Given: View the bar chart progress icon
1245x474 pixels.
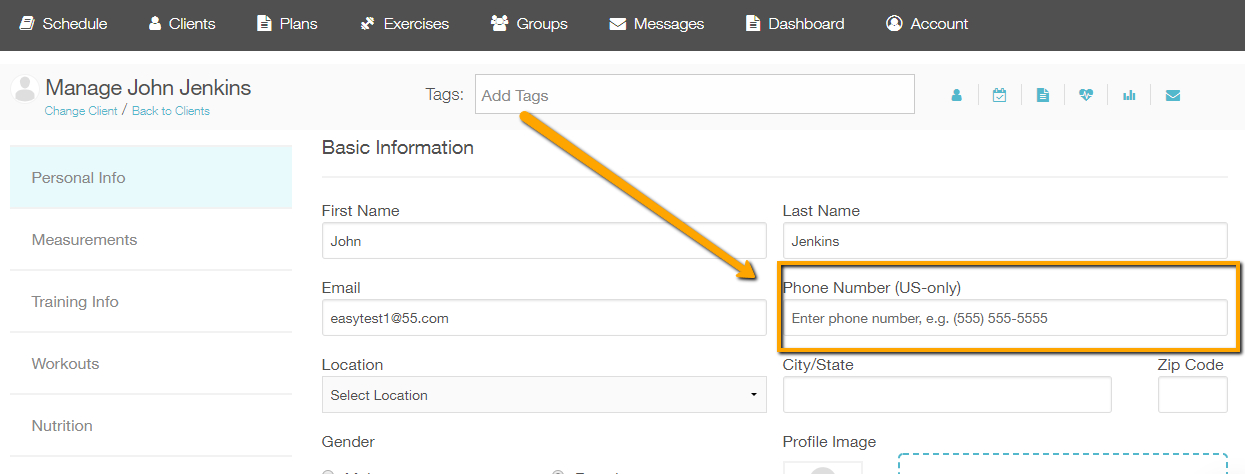Looking at the screenshot, I should tap(1129, 95).
